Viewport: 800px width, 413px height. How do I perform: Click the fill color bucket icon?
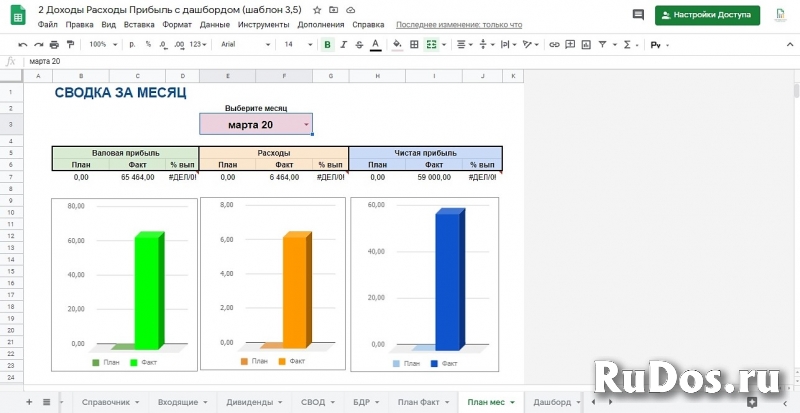coord(397,45)
